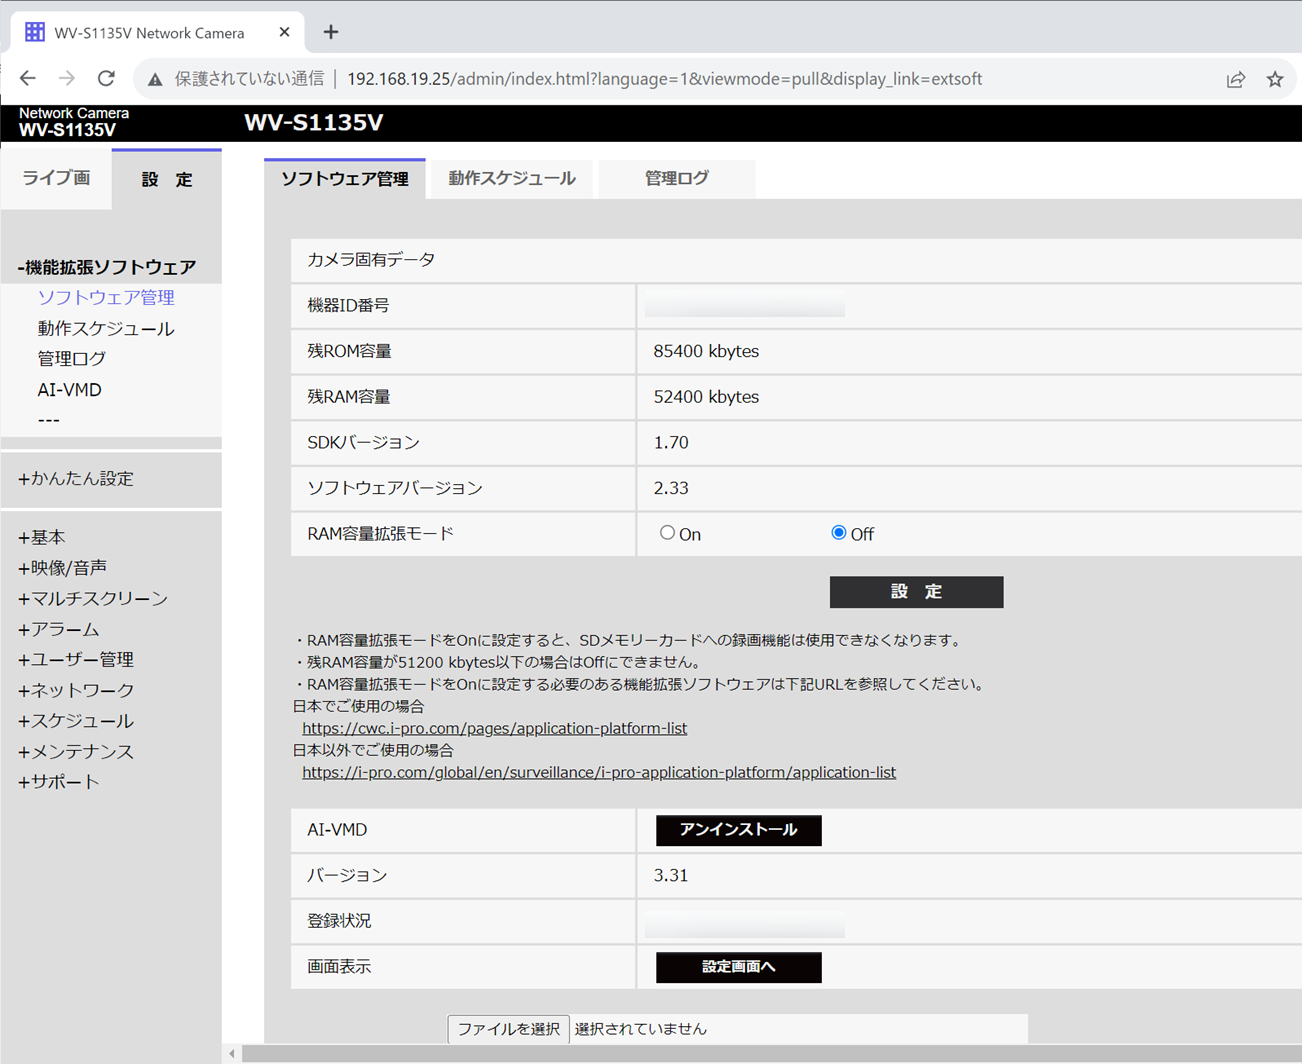Click the 選択されていません file status text

[641, 1029]
